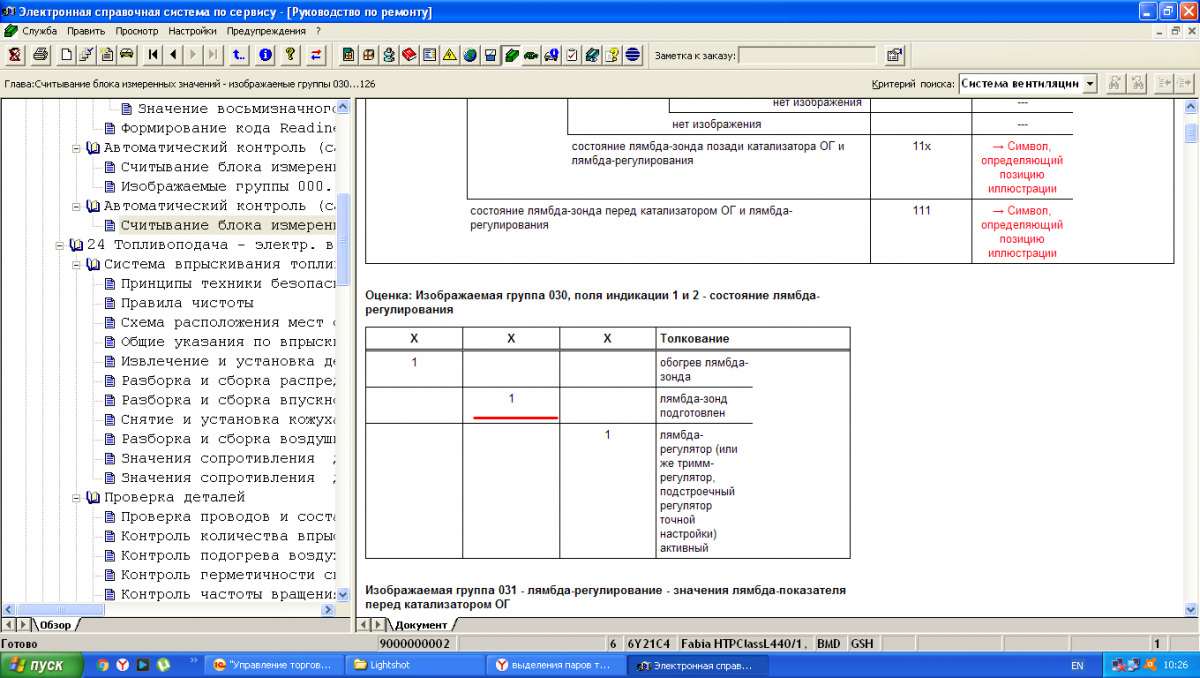Image resolution: width=1200 pixels, height=678 pixels.
Task: Go to the first page arrow
Action: 153,55
